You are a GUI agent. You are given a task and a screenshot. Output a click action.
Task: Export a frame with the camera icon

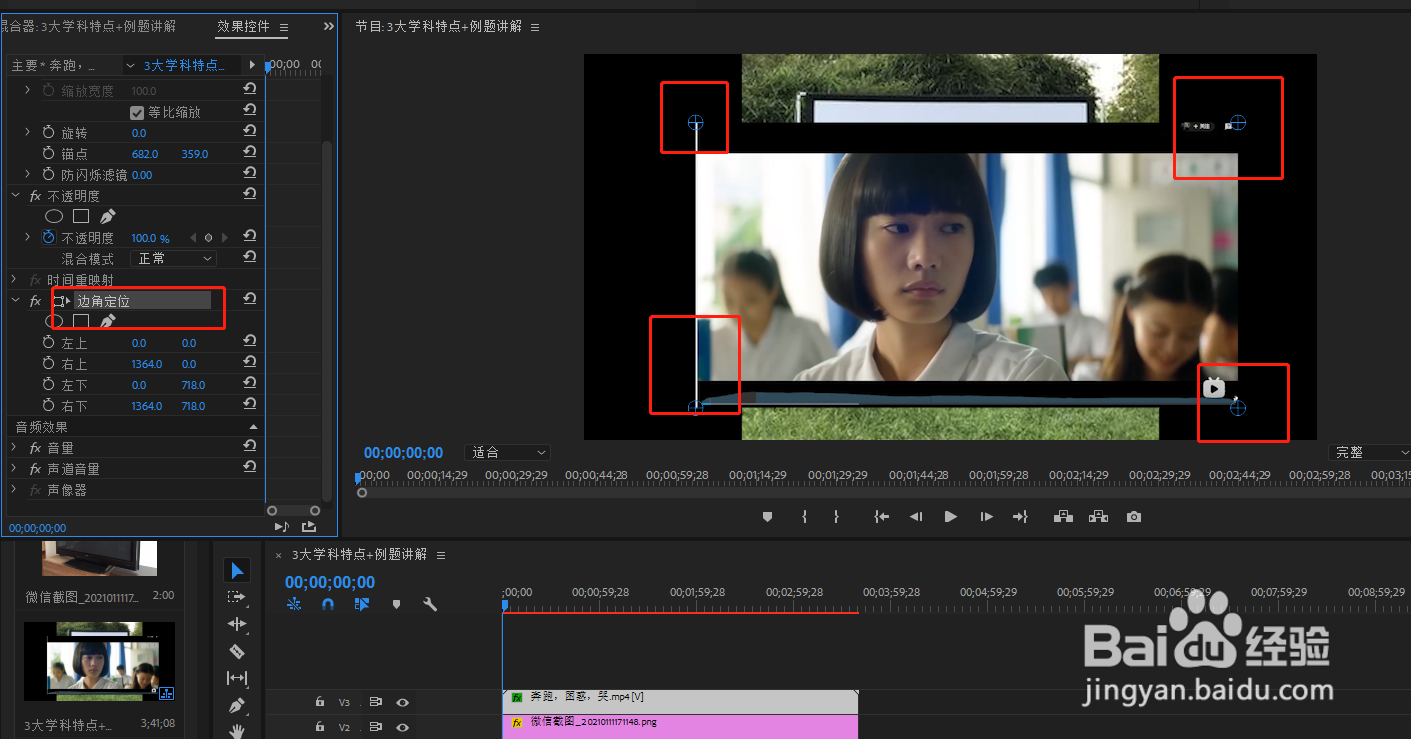pos(1133,517)
